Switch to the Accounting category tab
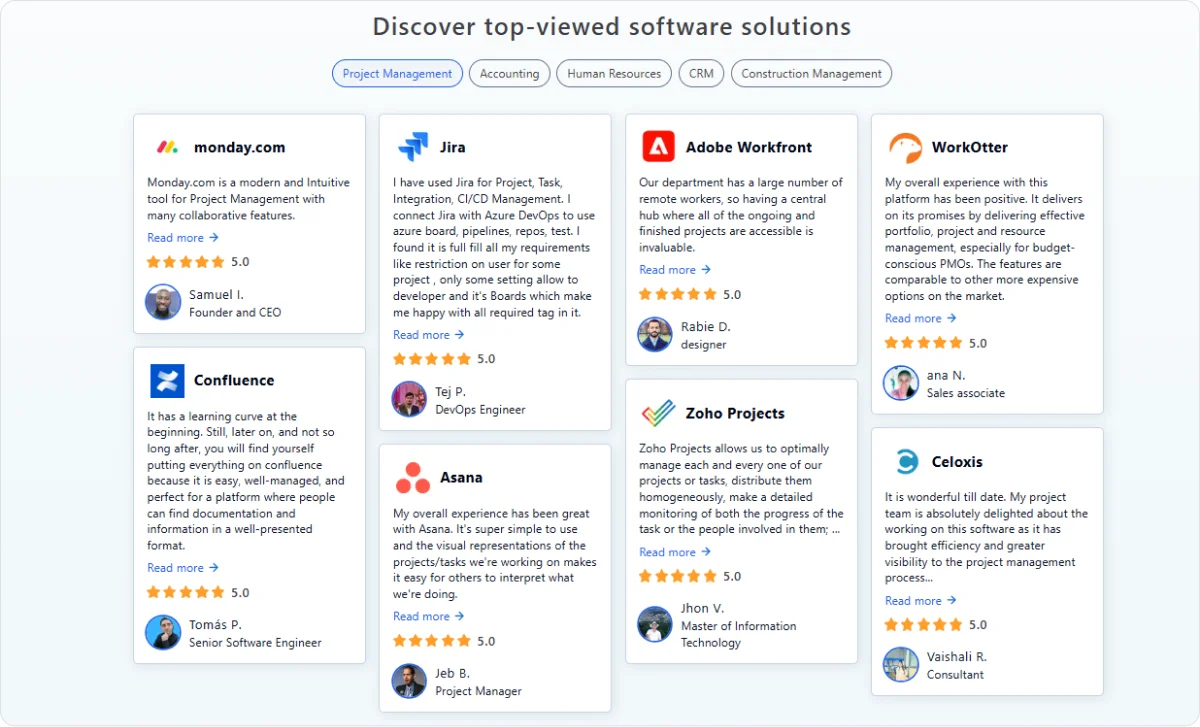This screenshot has width=1200, height=727. pos(509,73)
